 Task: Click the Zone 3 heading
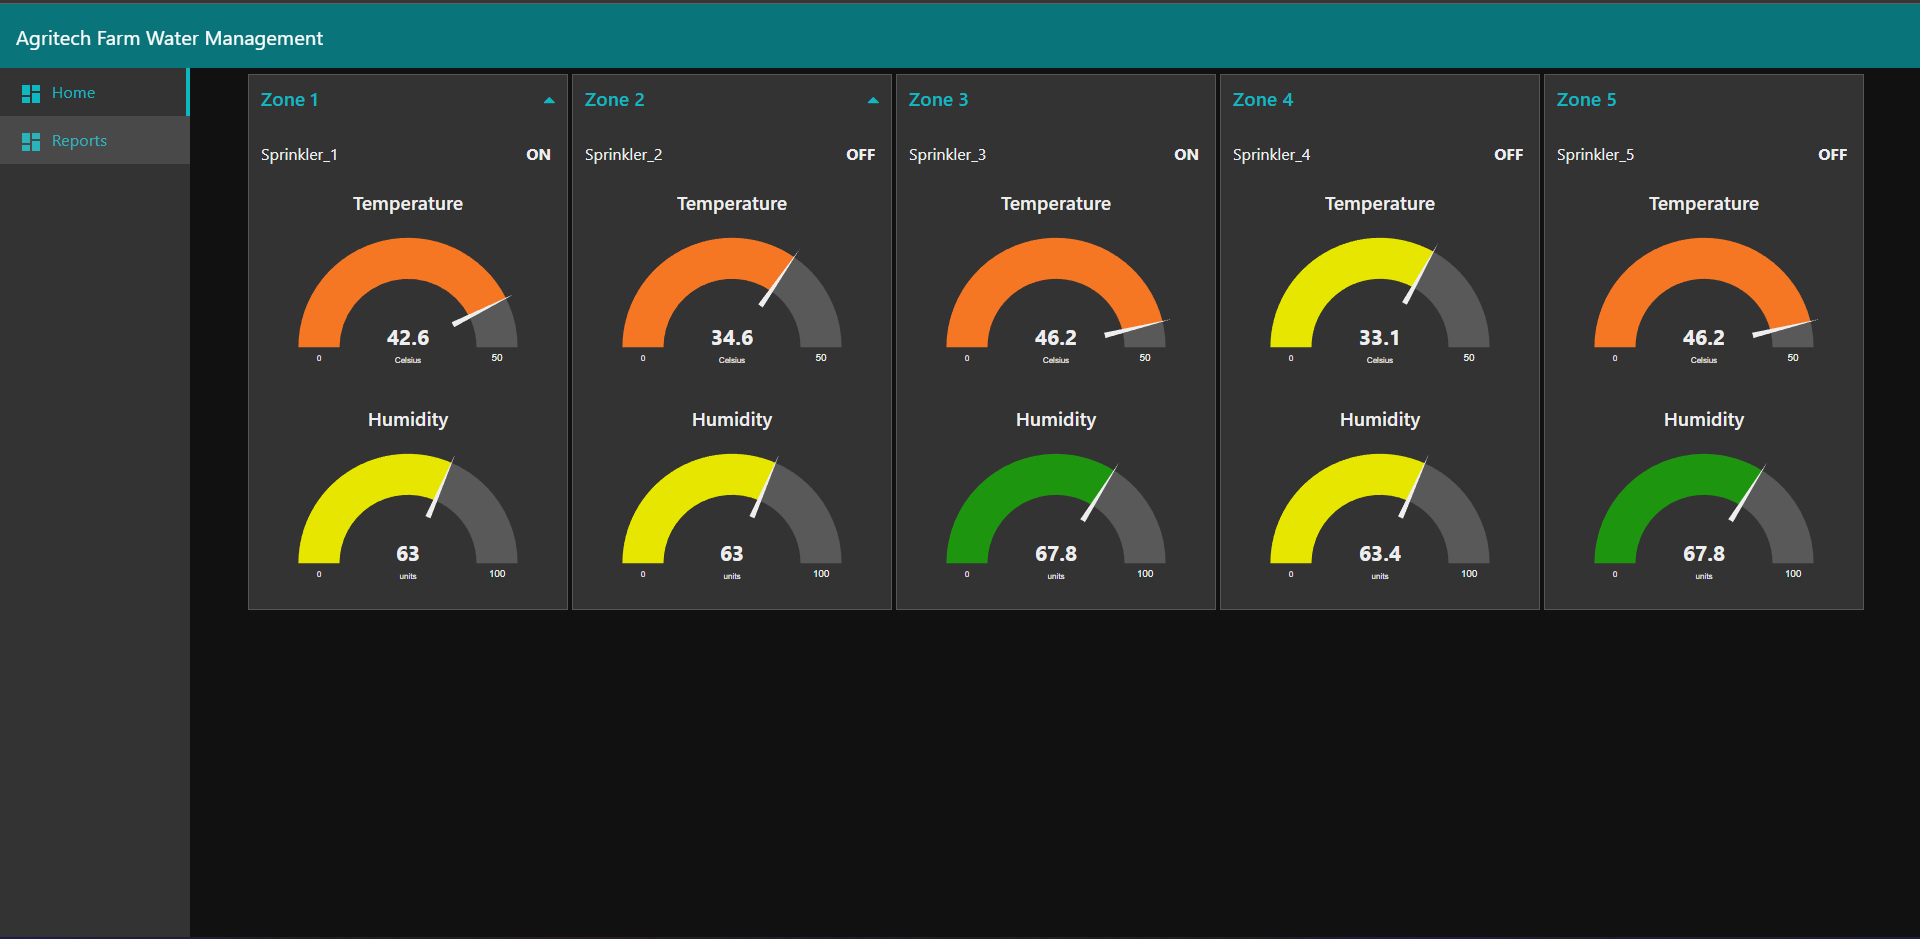(x=938, y=99)
